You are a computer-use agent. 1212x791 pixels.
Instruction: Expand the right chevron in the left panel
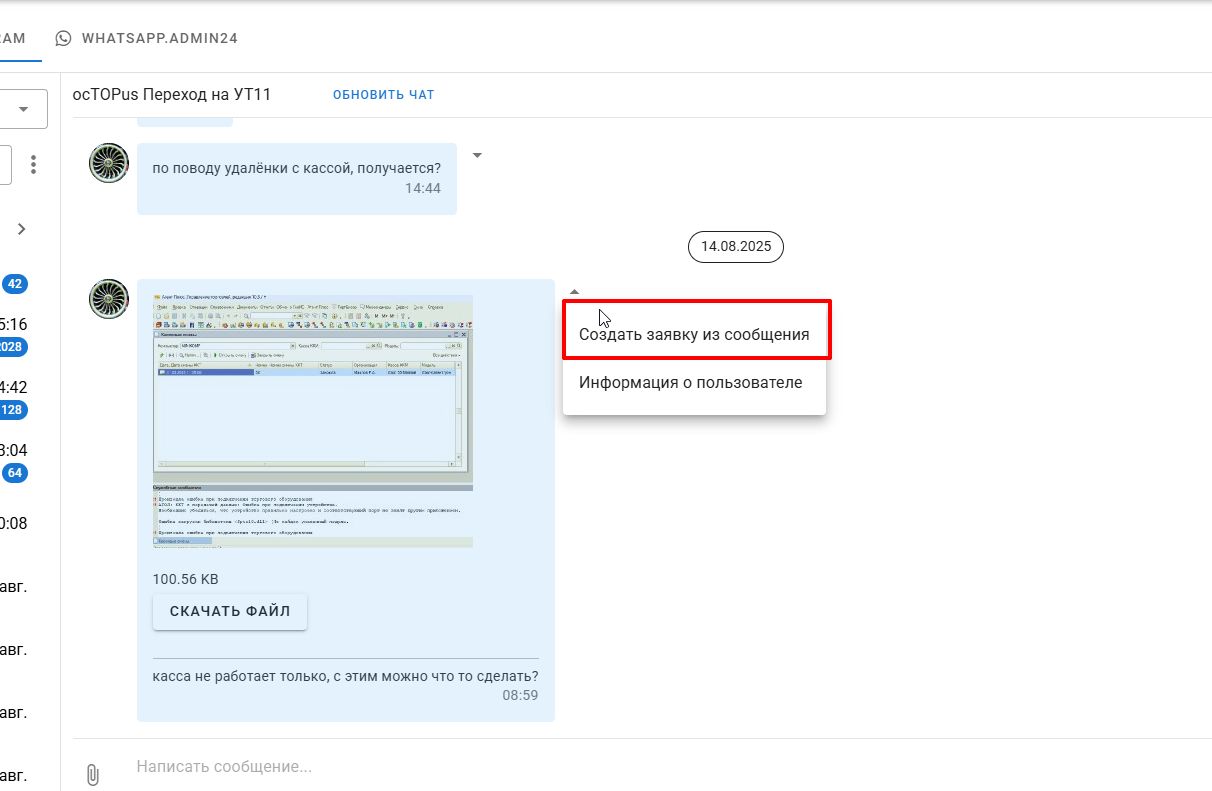(21, 229)
